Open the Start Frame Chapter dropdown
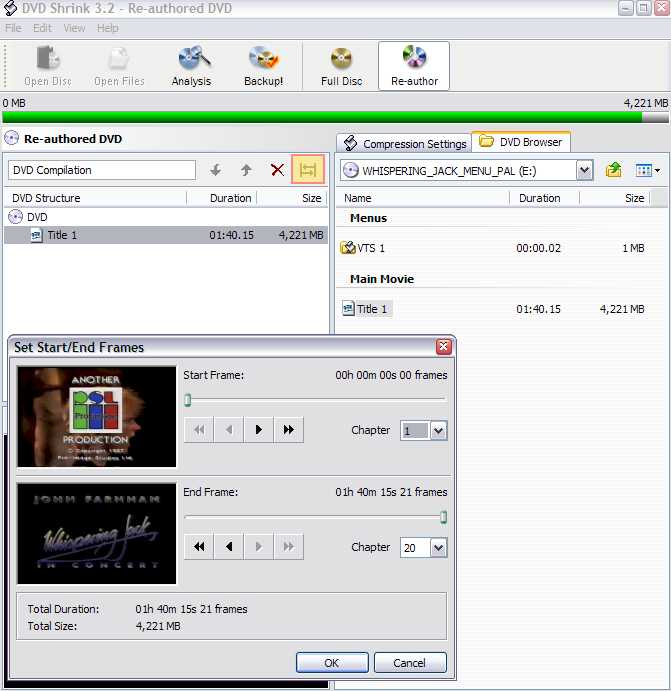The width and height of the screenshot is (671, 691). [438, 431]
